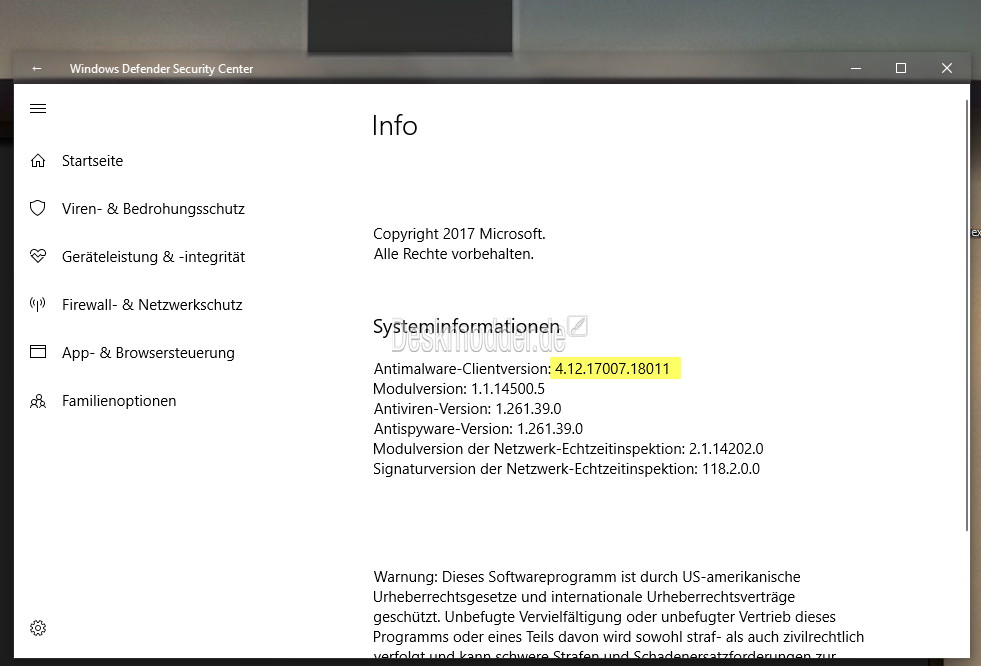Click the Programms oder eines Teils line
Screen dimensions: 981x666
pyautogui.click(x=618, y=637)
